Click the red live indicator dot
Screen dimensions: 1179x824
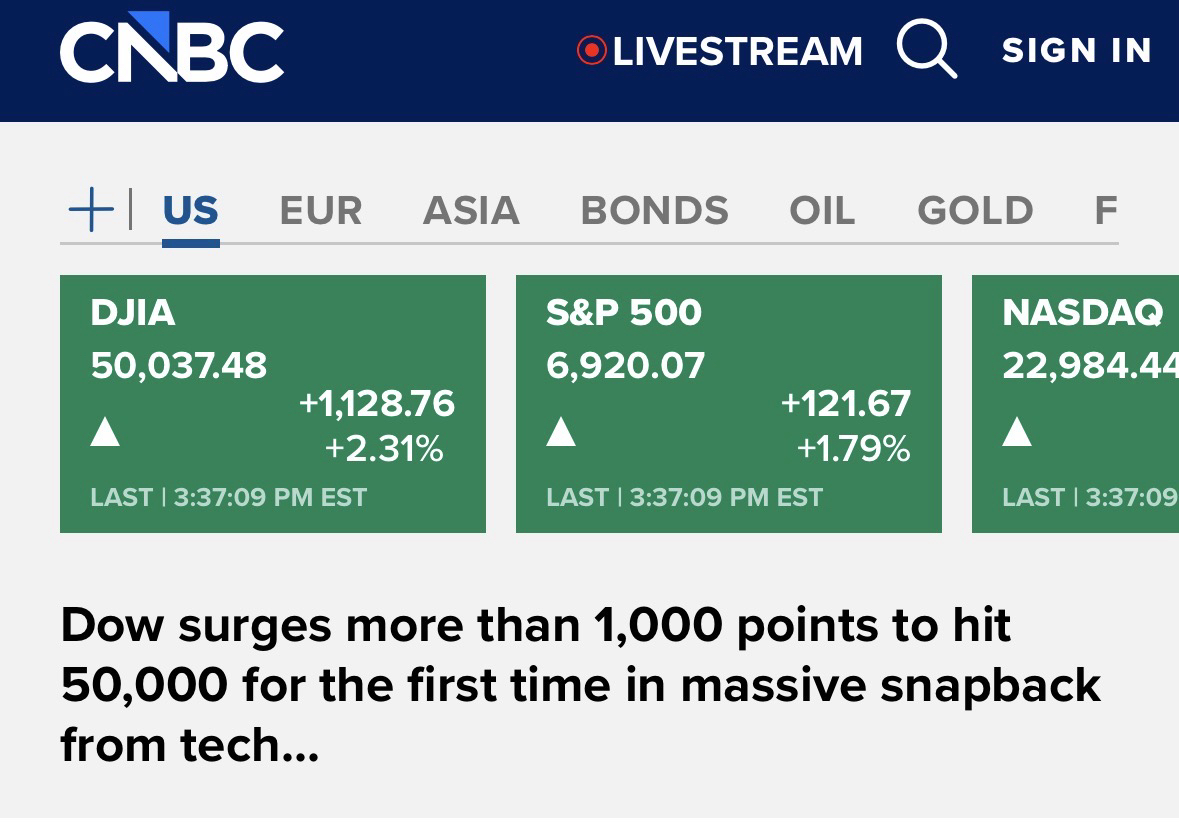pos(592,50)
